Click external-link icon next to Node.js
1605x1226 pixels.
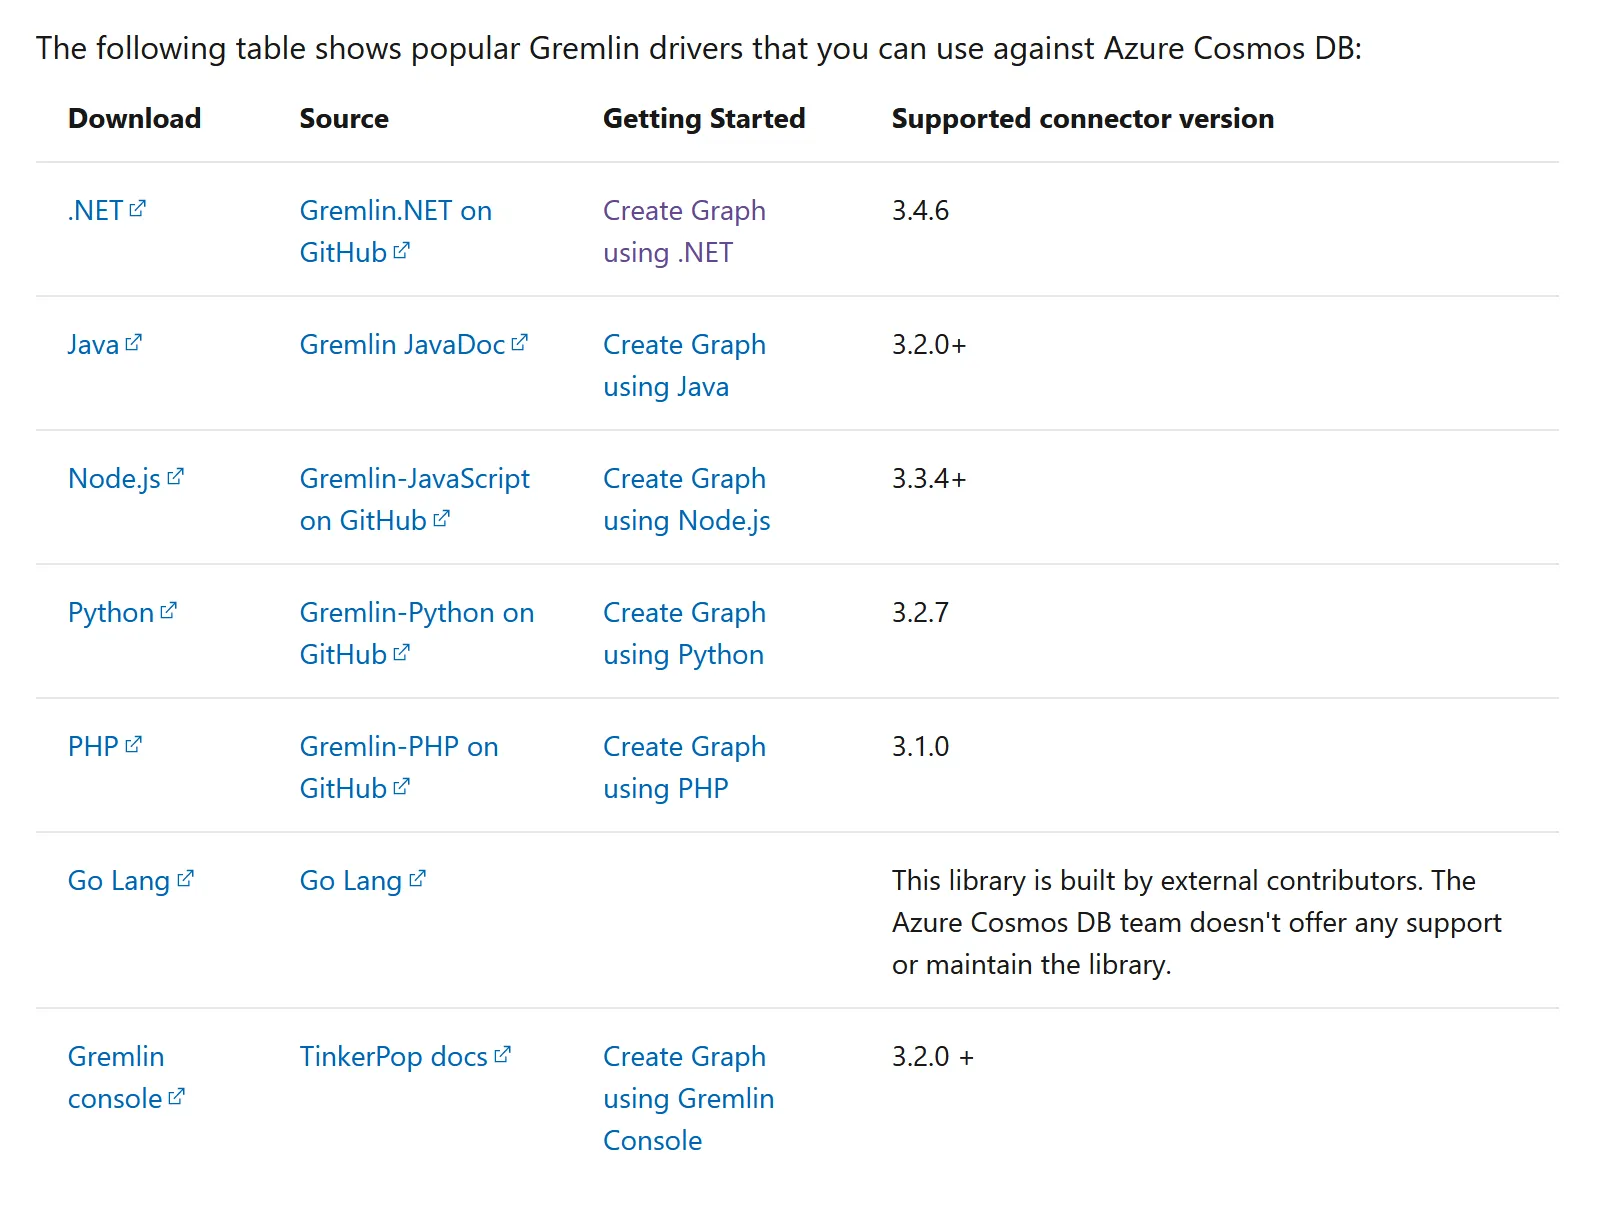click(x=176, y=477)
